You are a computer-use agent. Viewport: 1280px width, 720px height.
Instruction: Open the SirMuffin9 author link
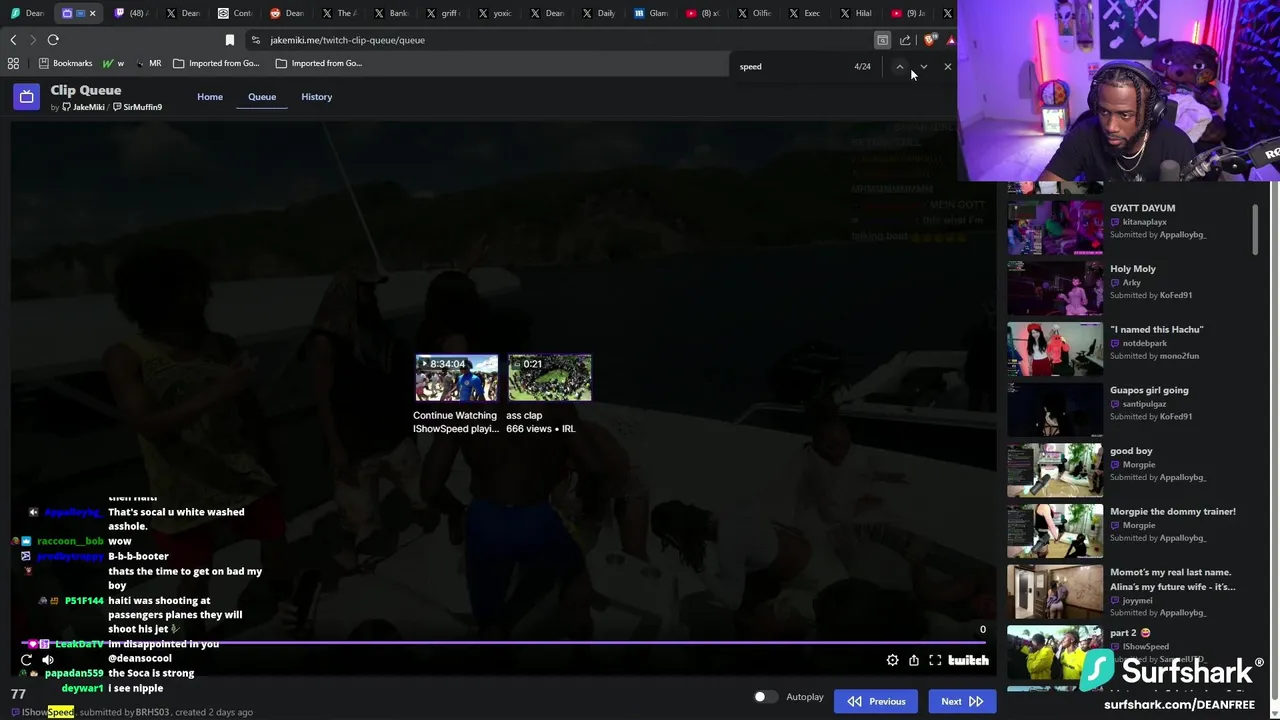coord(137,107)
